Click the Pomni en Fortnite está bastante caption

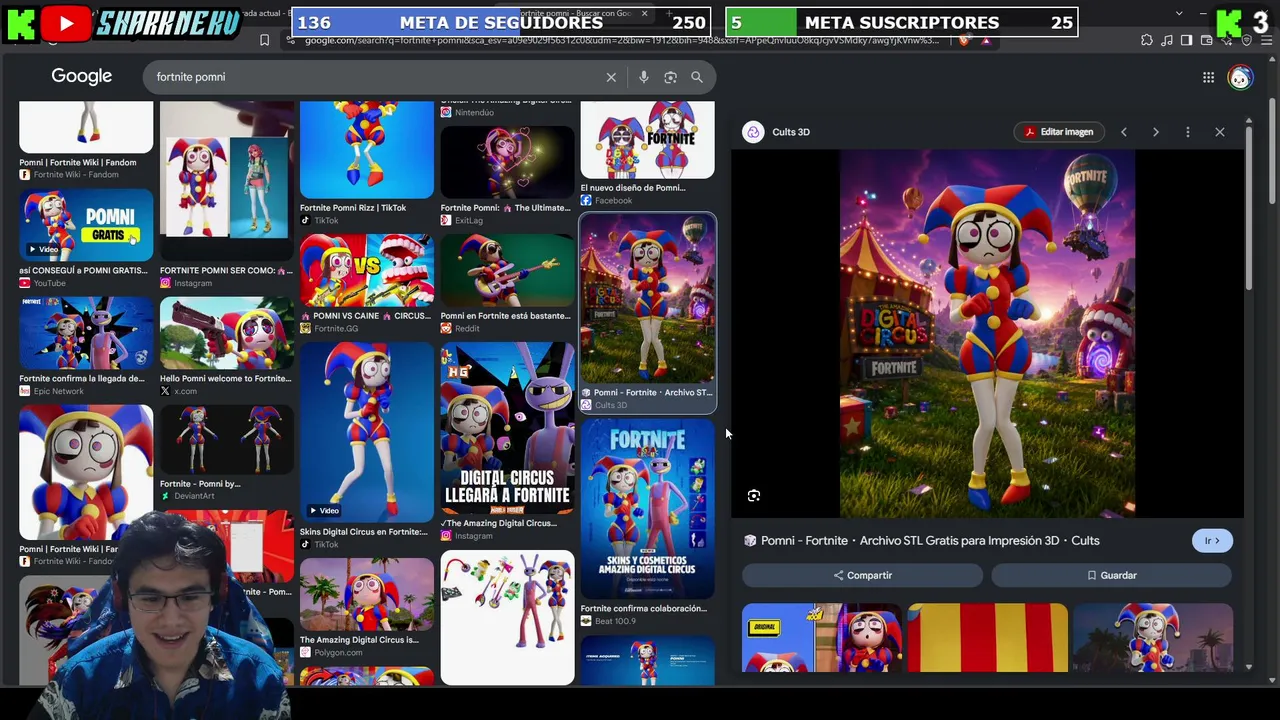pos(506,316)
